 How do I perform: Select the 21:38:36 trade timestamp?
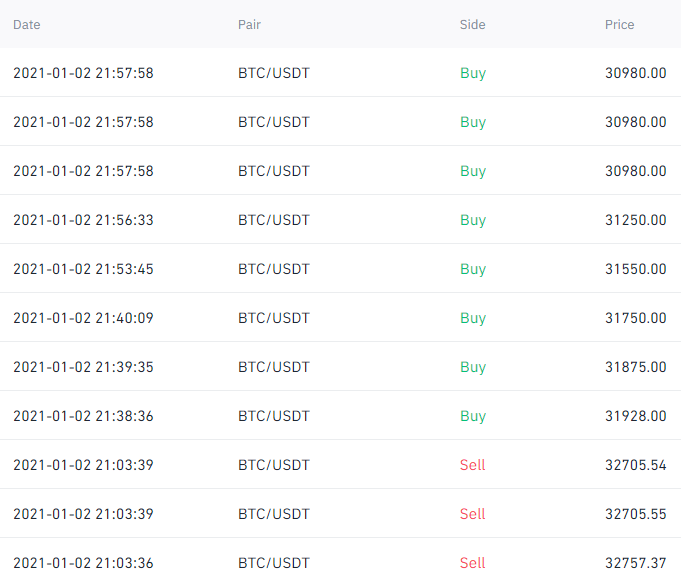83,416
